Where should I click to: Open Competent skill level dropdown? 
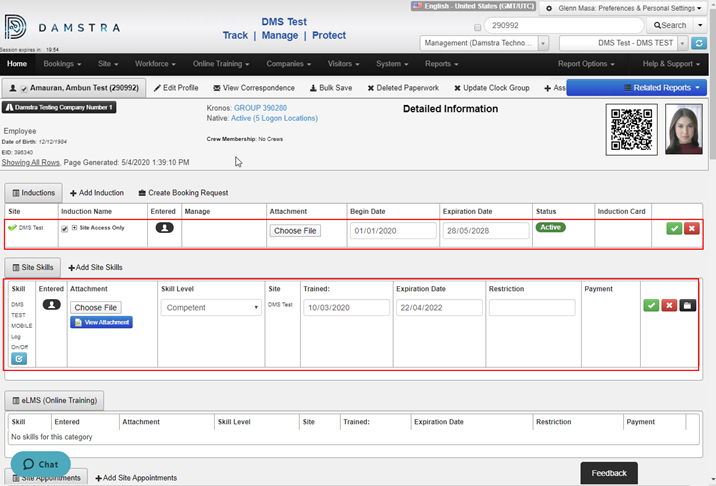211,308
